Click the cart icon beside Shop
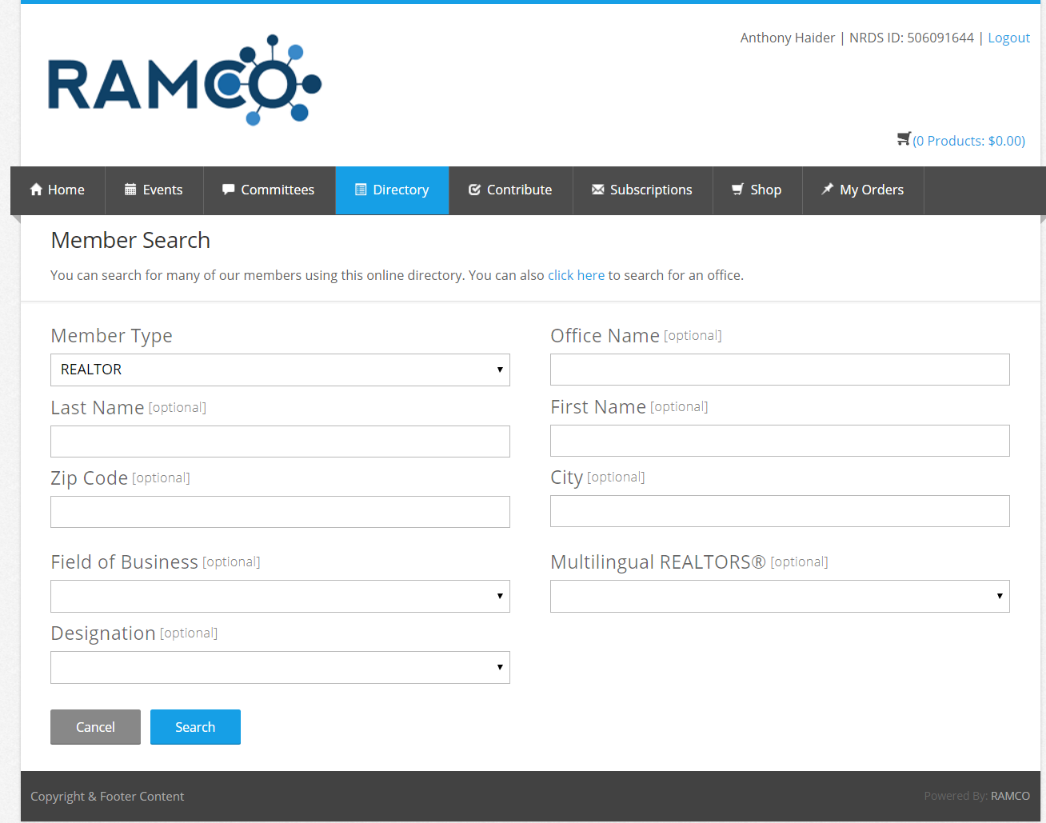Screen dimensions: 1046x823 coord(738,189)
